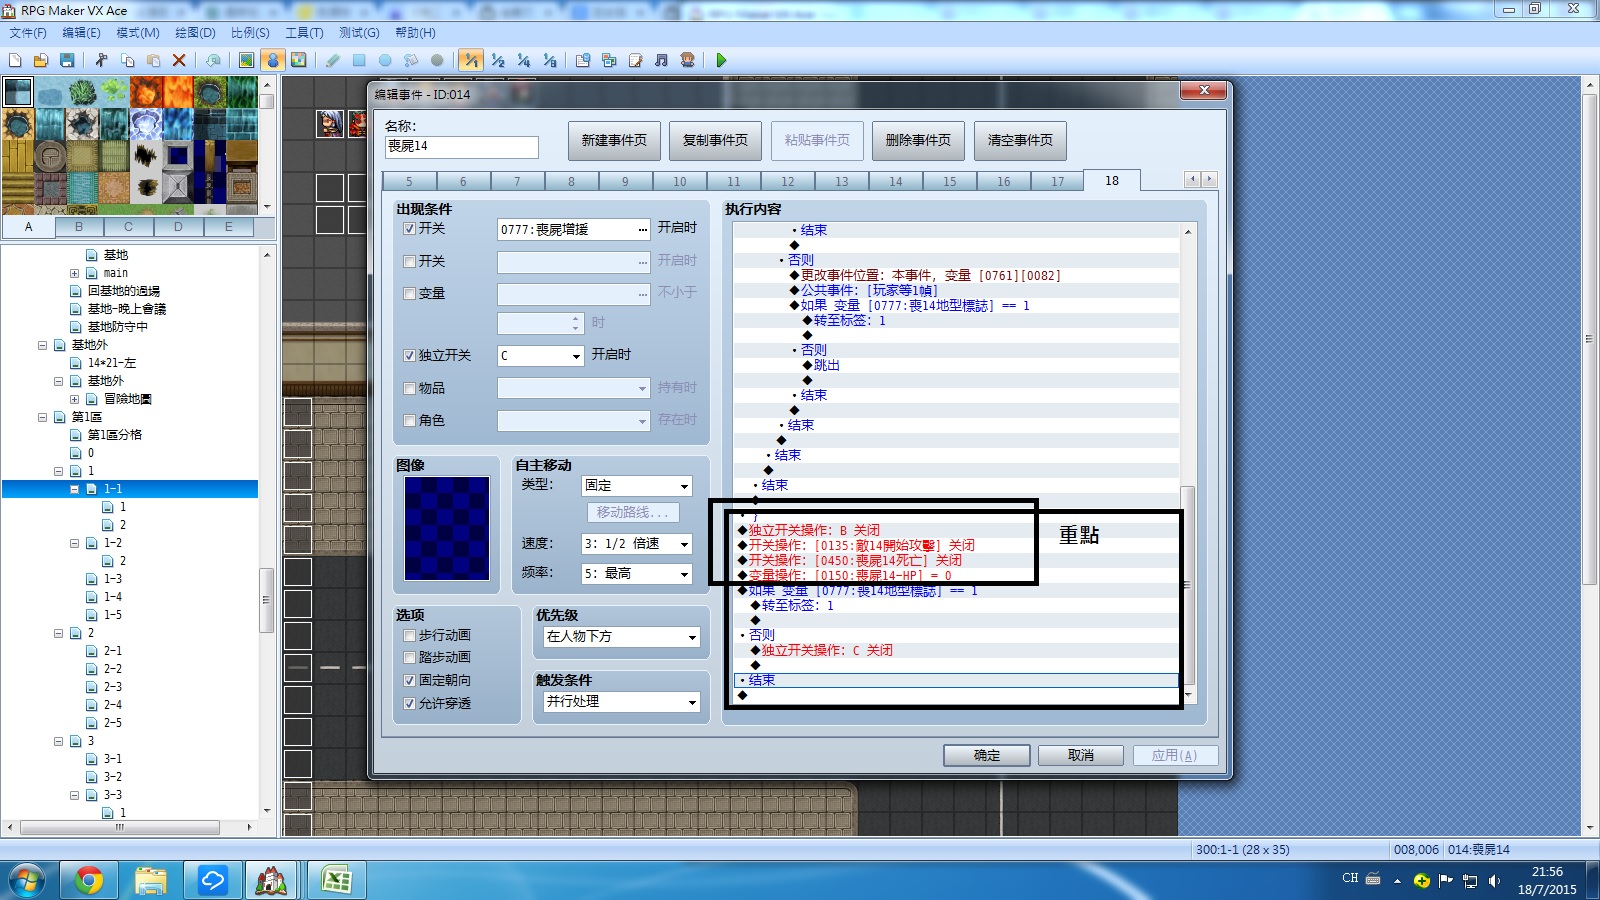1600x900 pixels.
Task: Open the 触发条件 并行处理 dropdown
Action: coord(621,702)
